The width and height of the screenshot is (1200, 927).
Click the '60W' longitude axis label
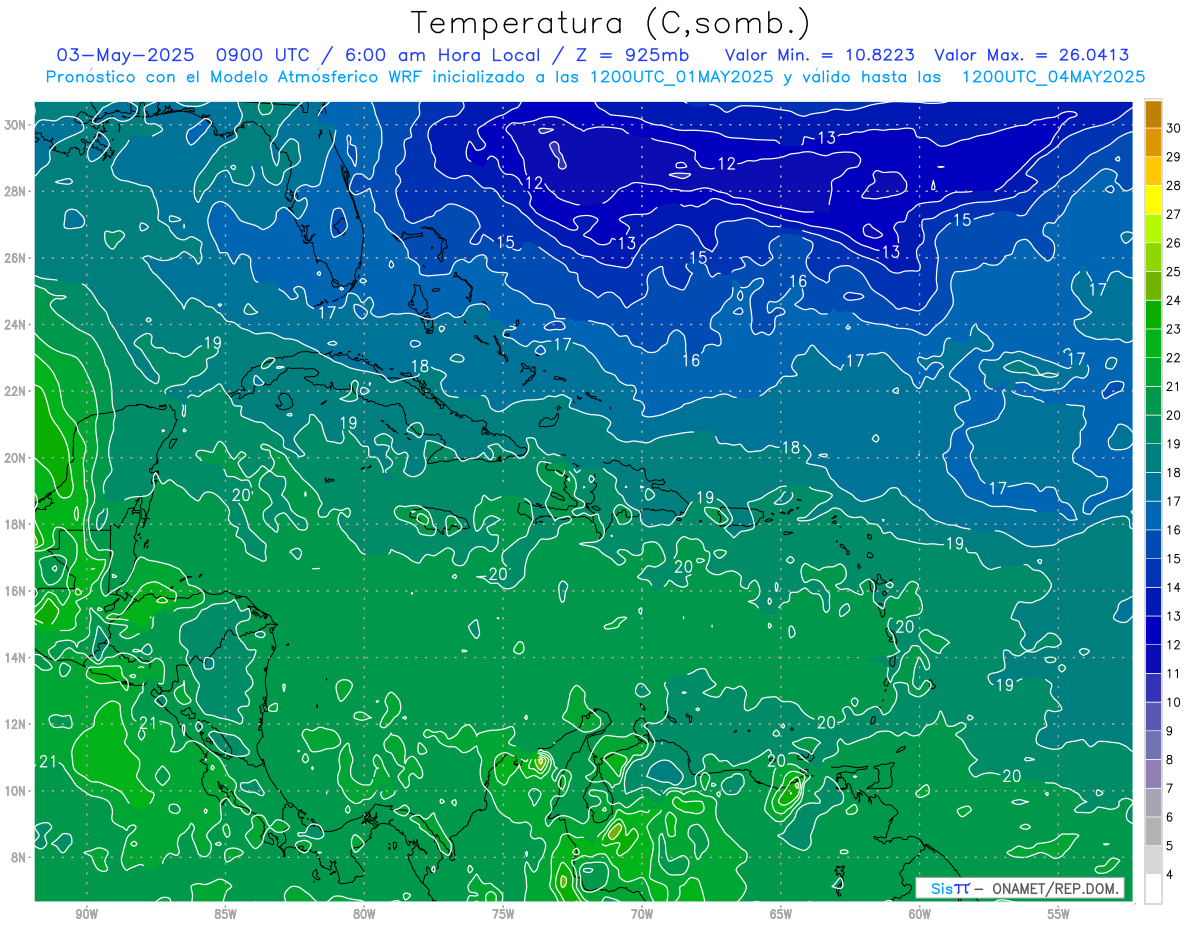[920, 914]
